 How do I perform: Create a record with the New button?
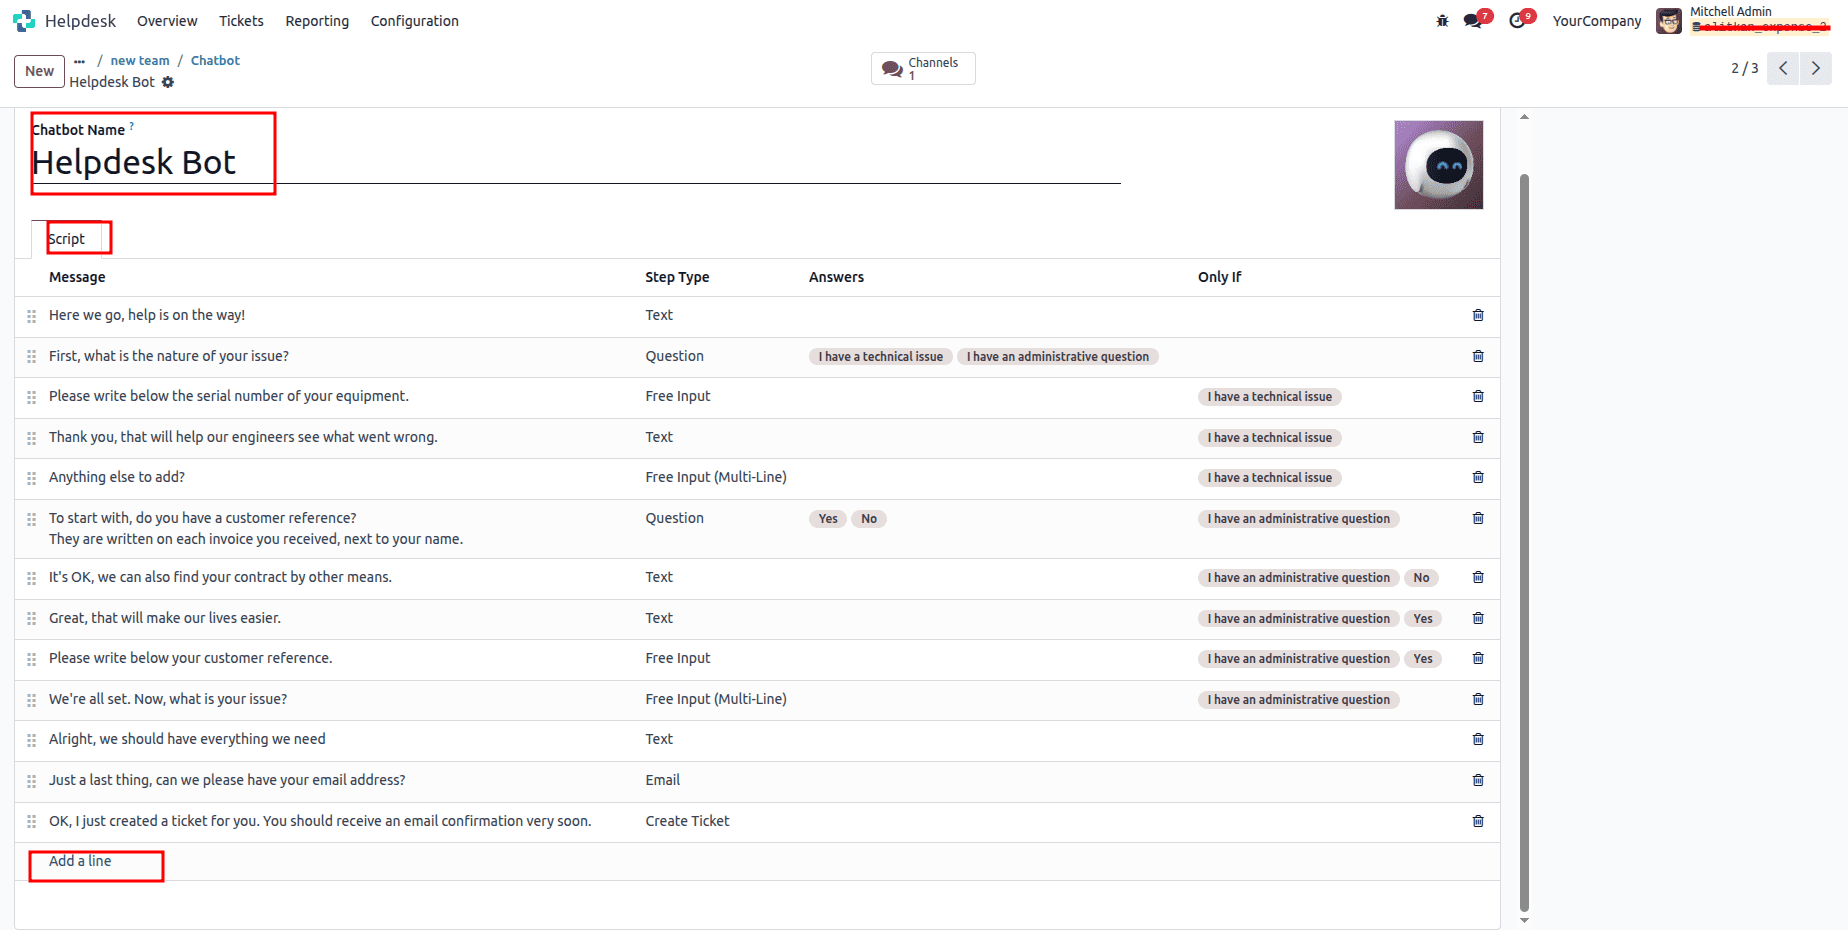(39, 71)
